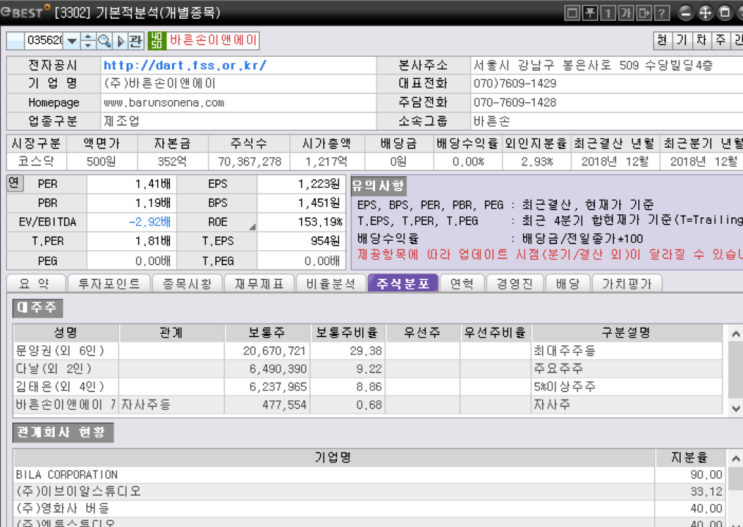Viewport: 743px width, 527px height.
Task: Click the pin window icon in title bar
Action: (x=590, y=13)
